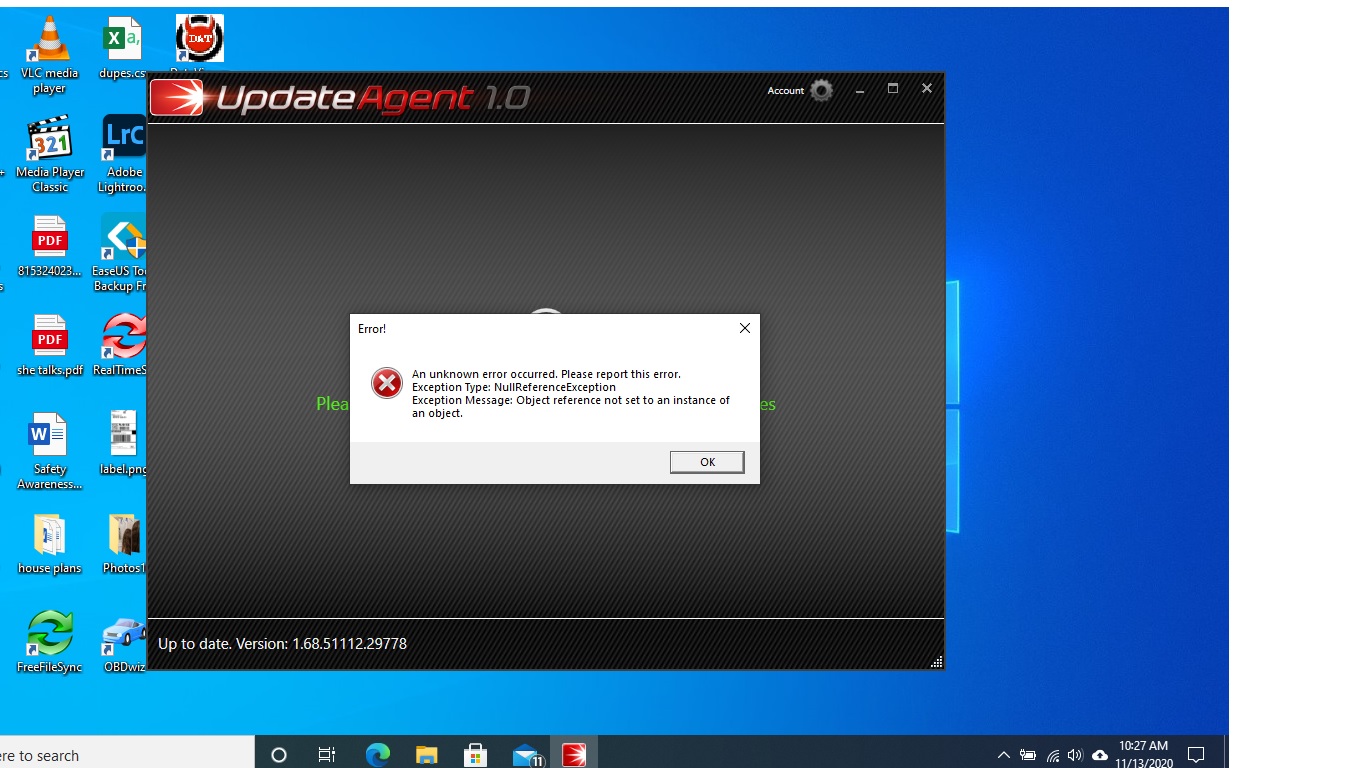Maximize the UpdateAgent window
Image resolution: width=1366 pixels, height=768 pixels.
point(893,89)
